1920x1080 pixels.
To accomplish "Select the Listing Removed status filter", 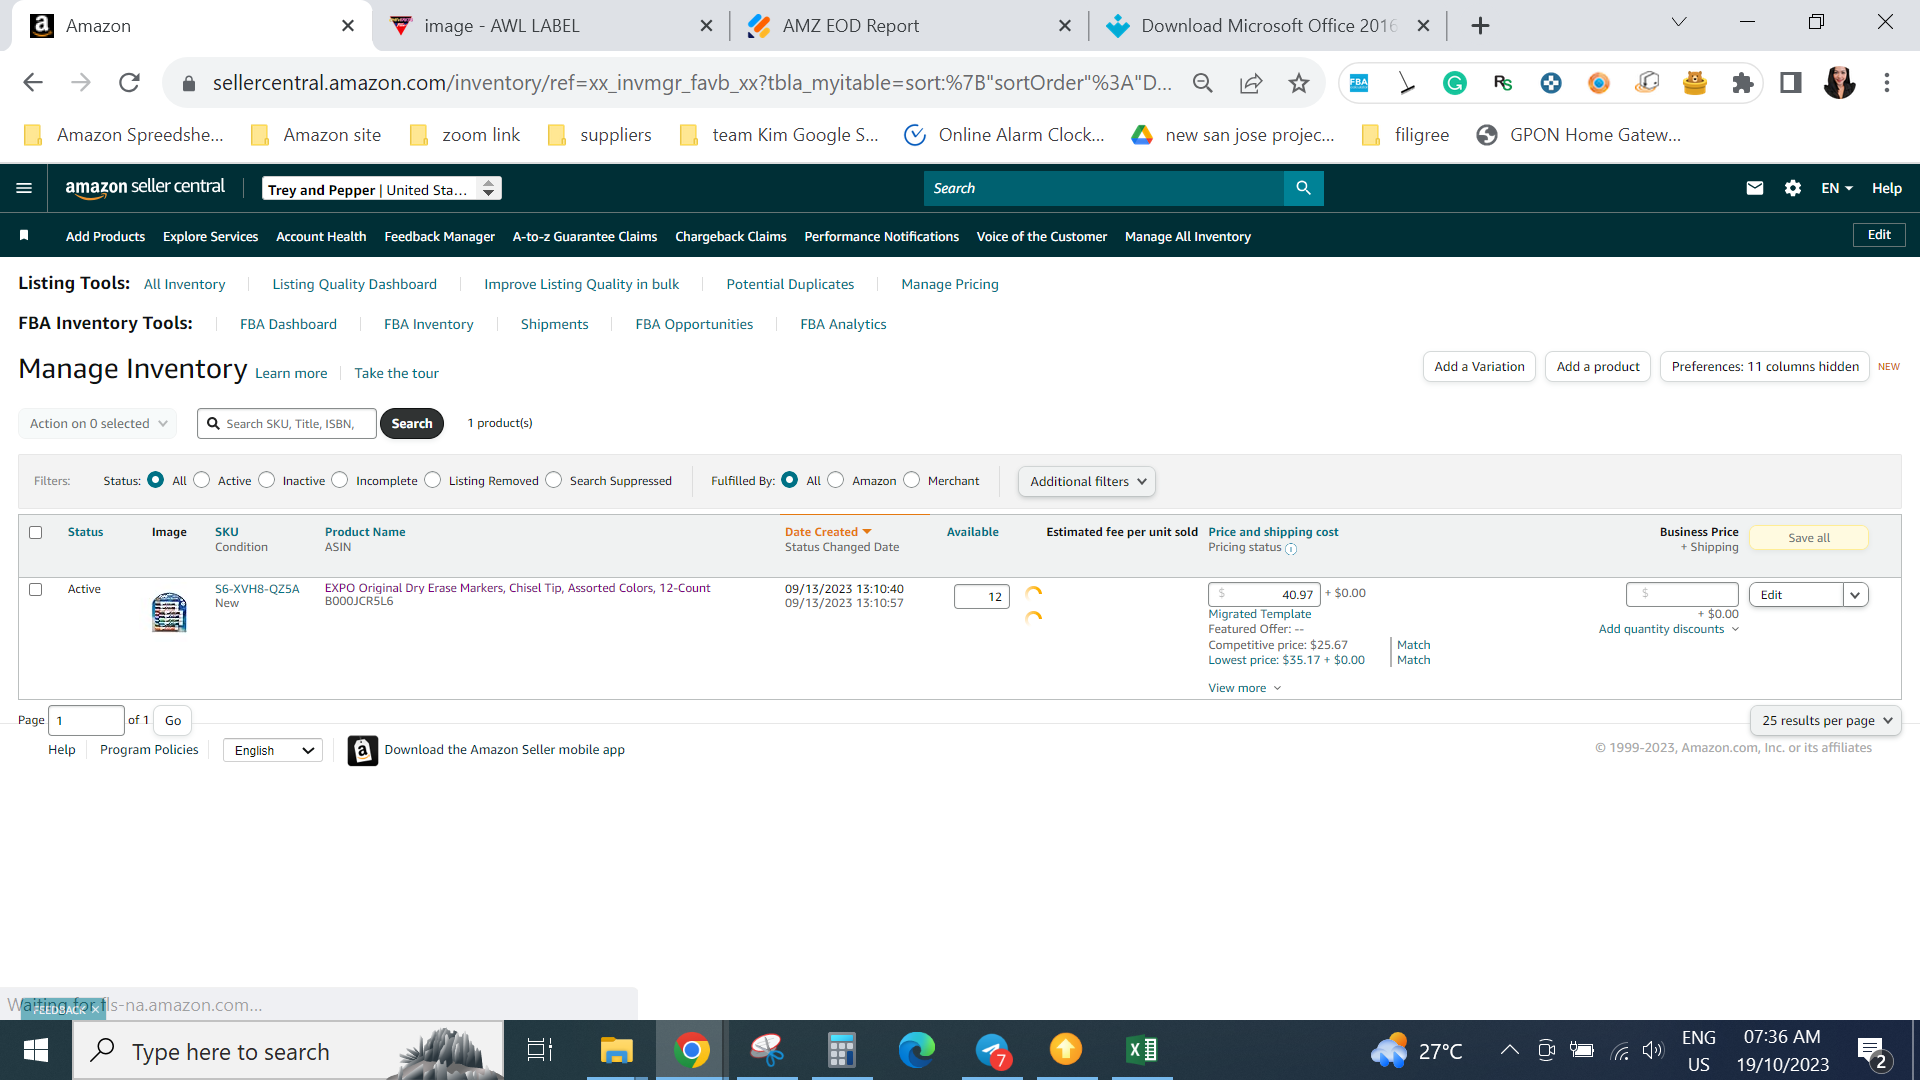I will [433, 480].
